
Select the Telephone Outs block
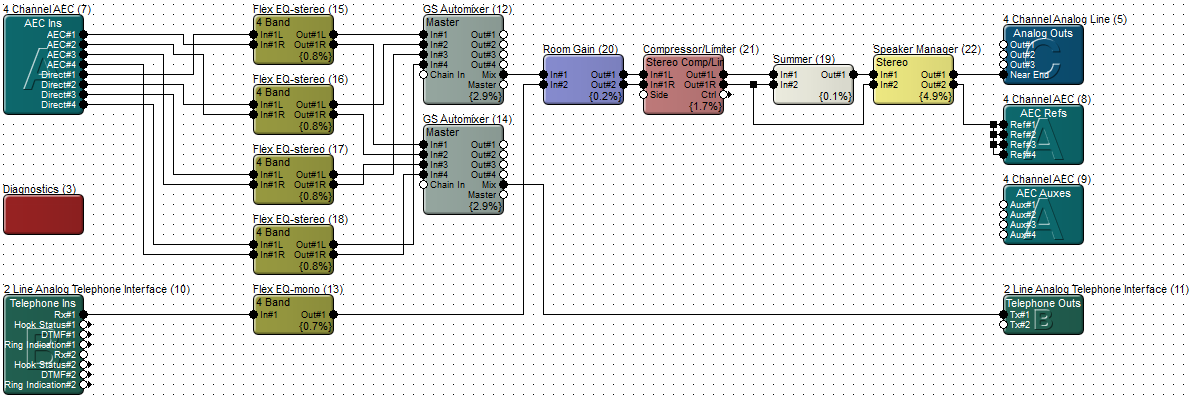[1043, 314]
